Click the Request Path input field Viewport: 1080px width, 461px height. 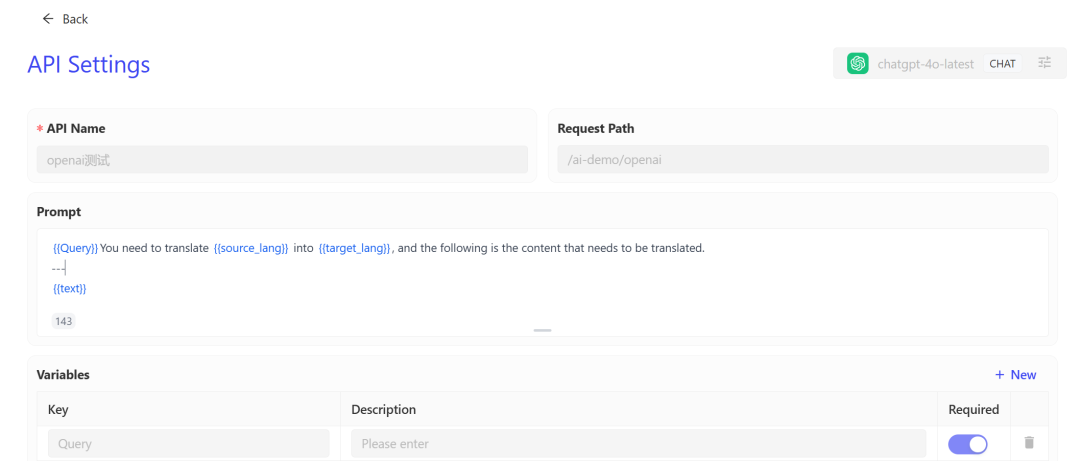802,160
